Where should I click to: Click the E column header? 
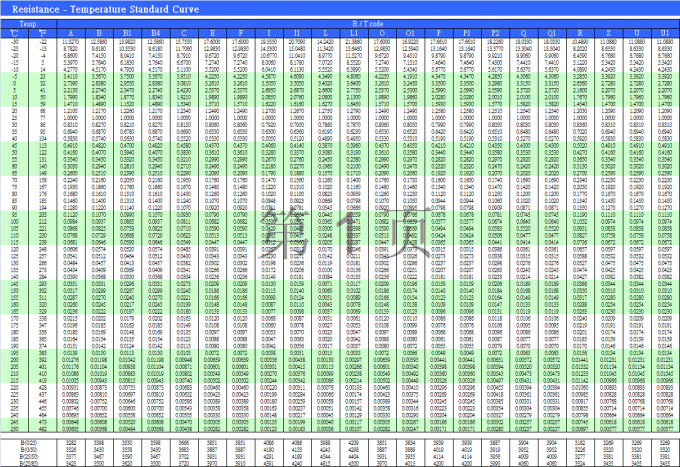pyautogui.click(x=213, y=31)
